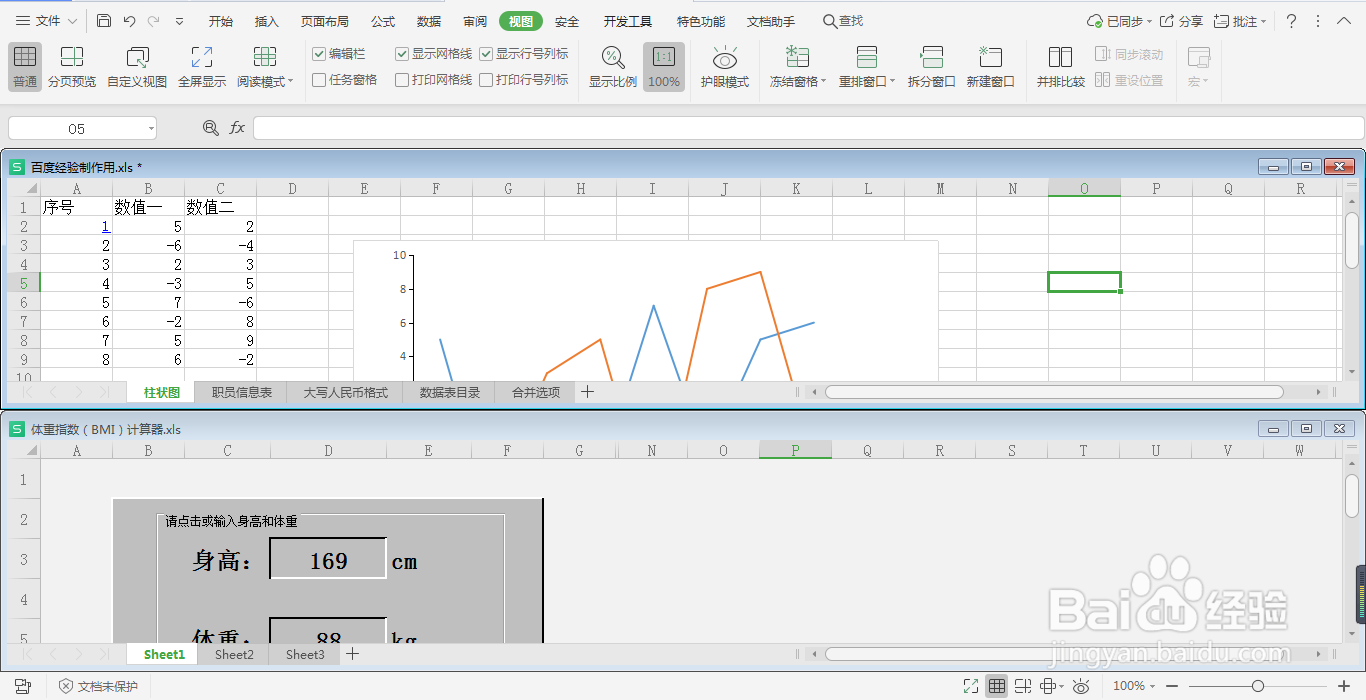Image resolution: width=1366 pixels, height=700 pixels.
Task: Click the fx insert function icon
Action: 237,128
